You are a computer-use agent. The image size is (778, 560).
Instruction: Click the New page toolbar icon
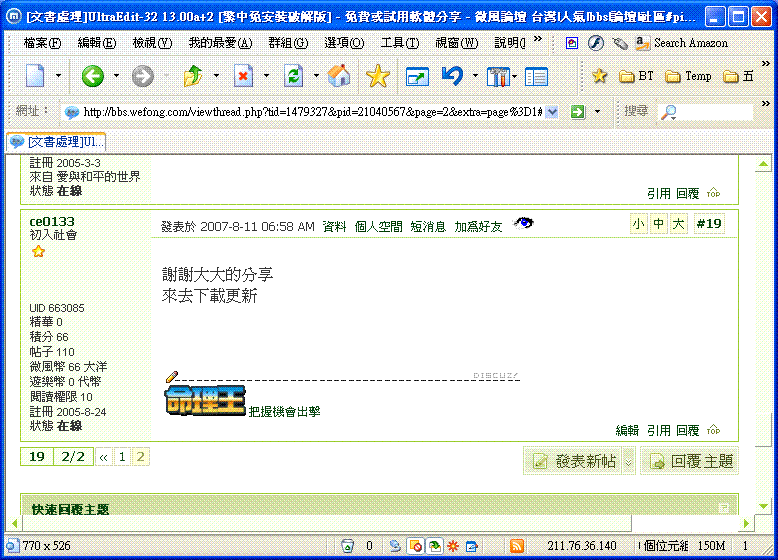(x=35, y=76)
